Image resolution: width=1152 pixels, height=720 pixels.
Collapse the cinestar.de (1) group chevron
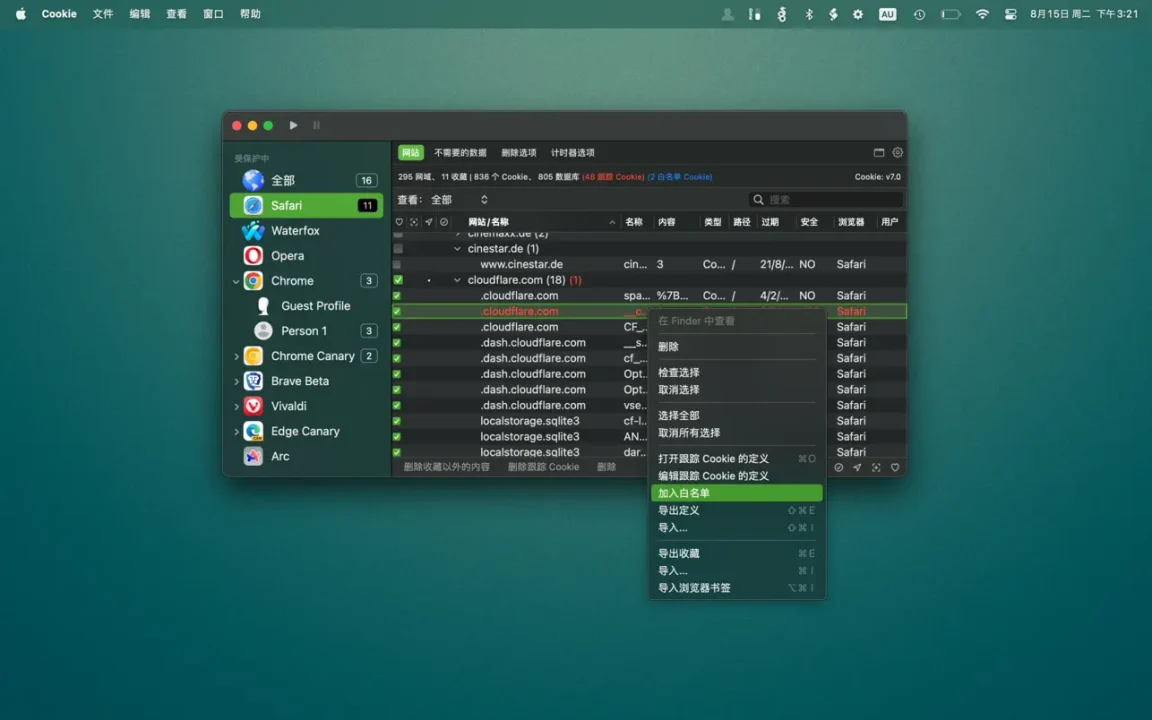pyautogui.click(x=458, y=249)
